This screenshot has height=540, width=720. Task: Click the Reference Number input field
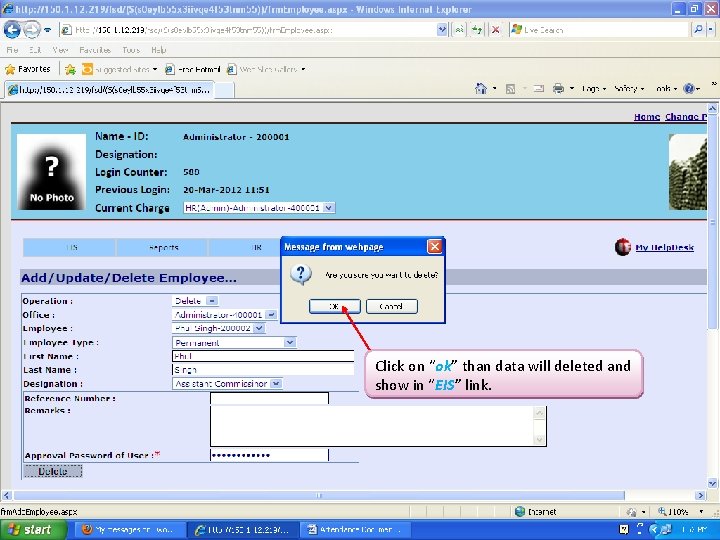270,398
